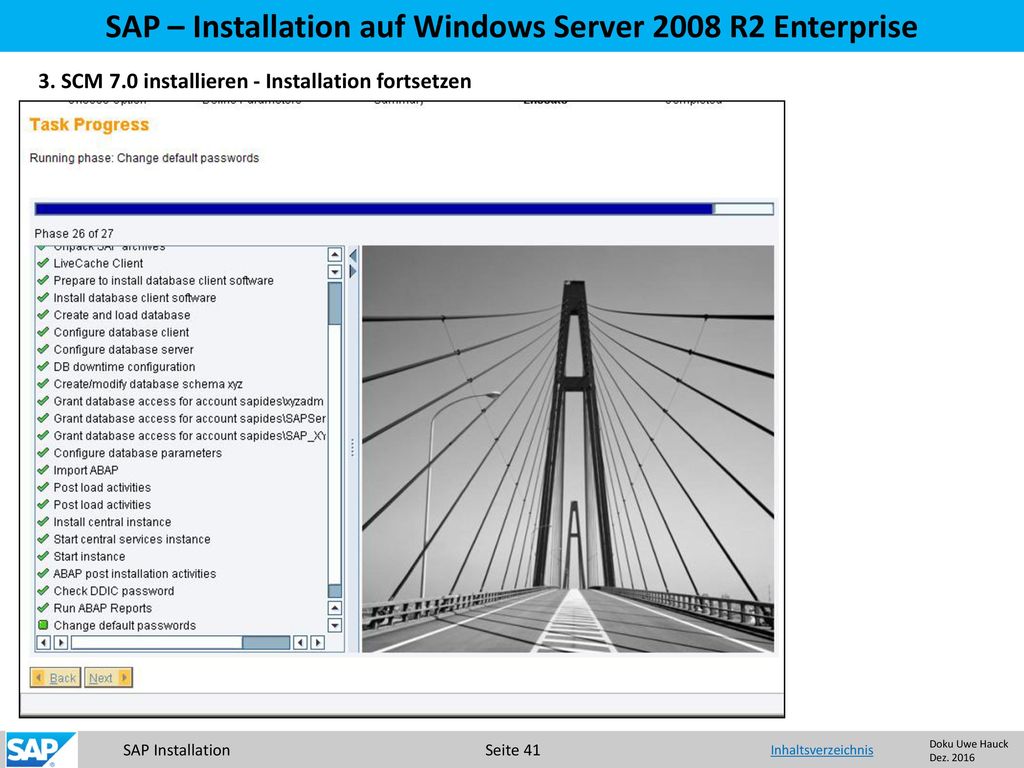The height and width of the screenshot is (768, 1024).
Task: Click checkmark icon beside Start instance
Action: (43, 556)
